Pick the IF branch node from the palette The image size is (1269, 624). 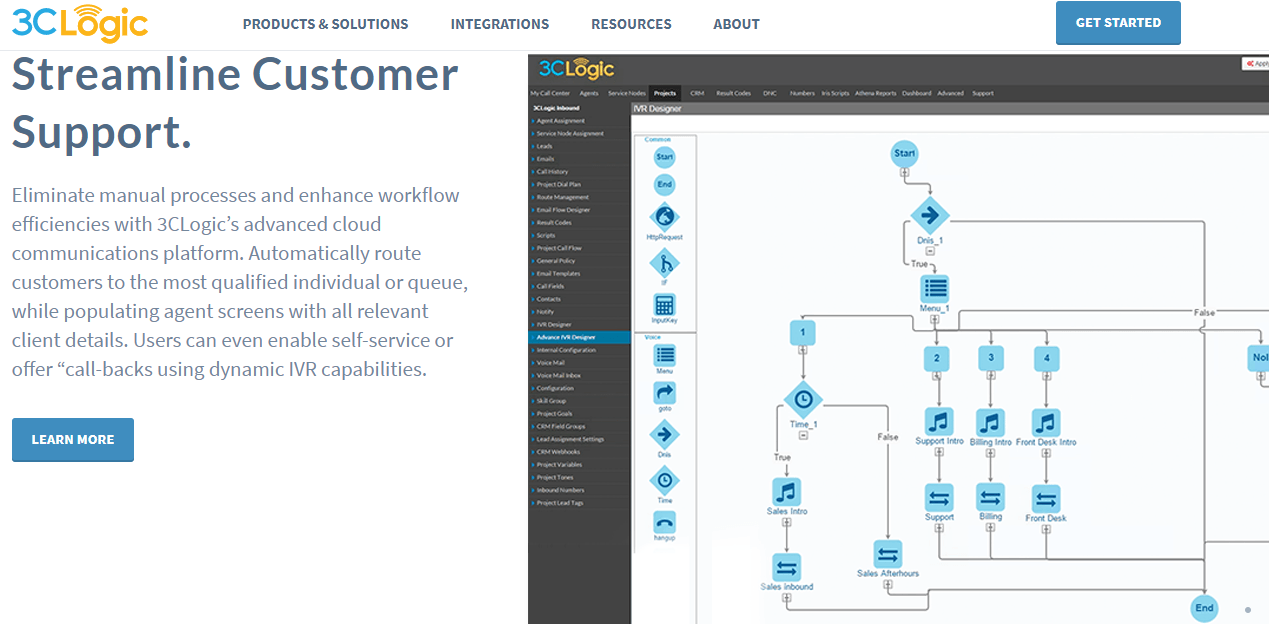[x=664, y=264]
